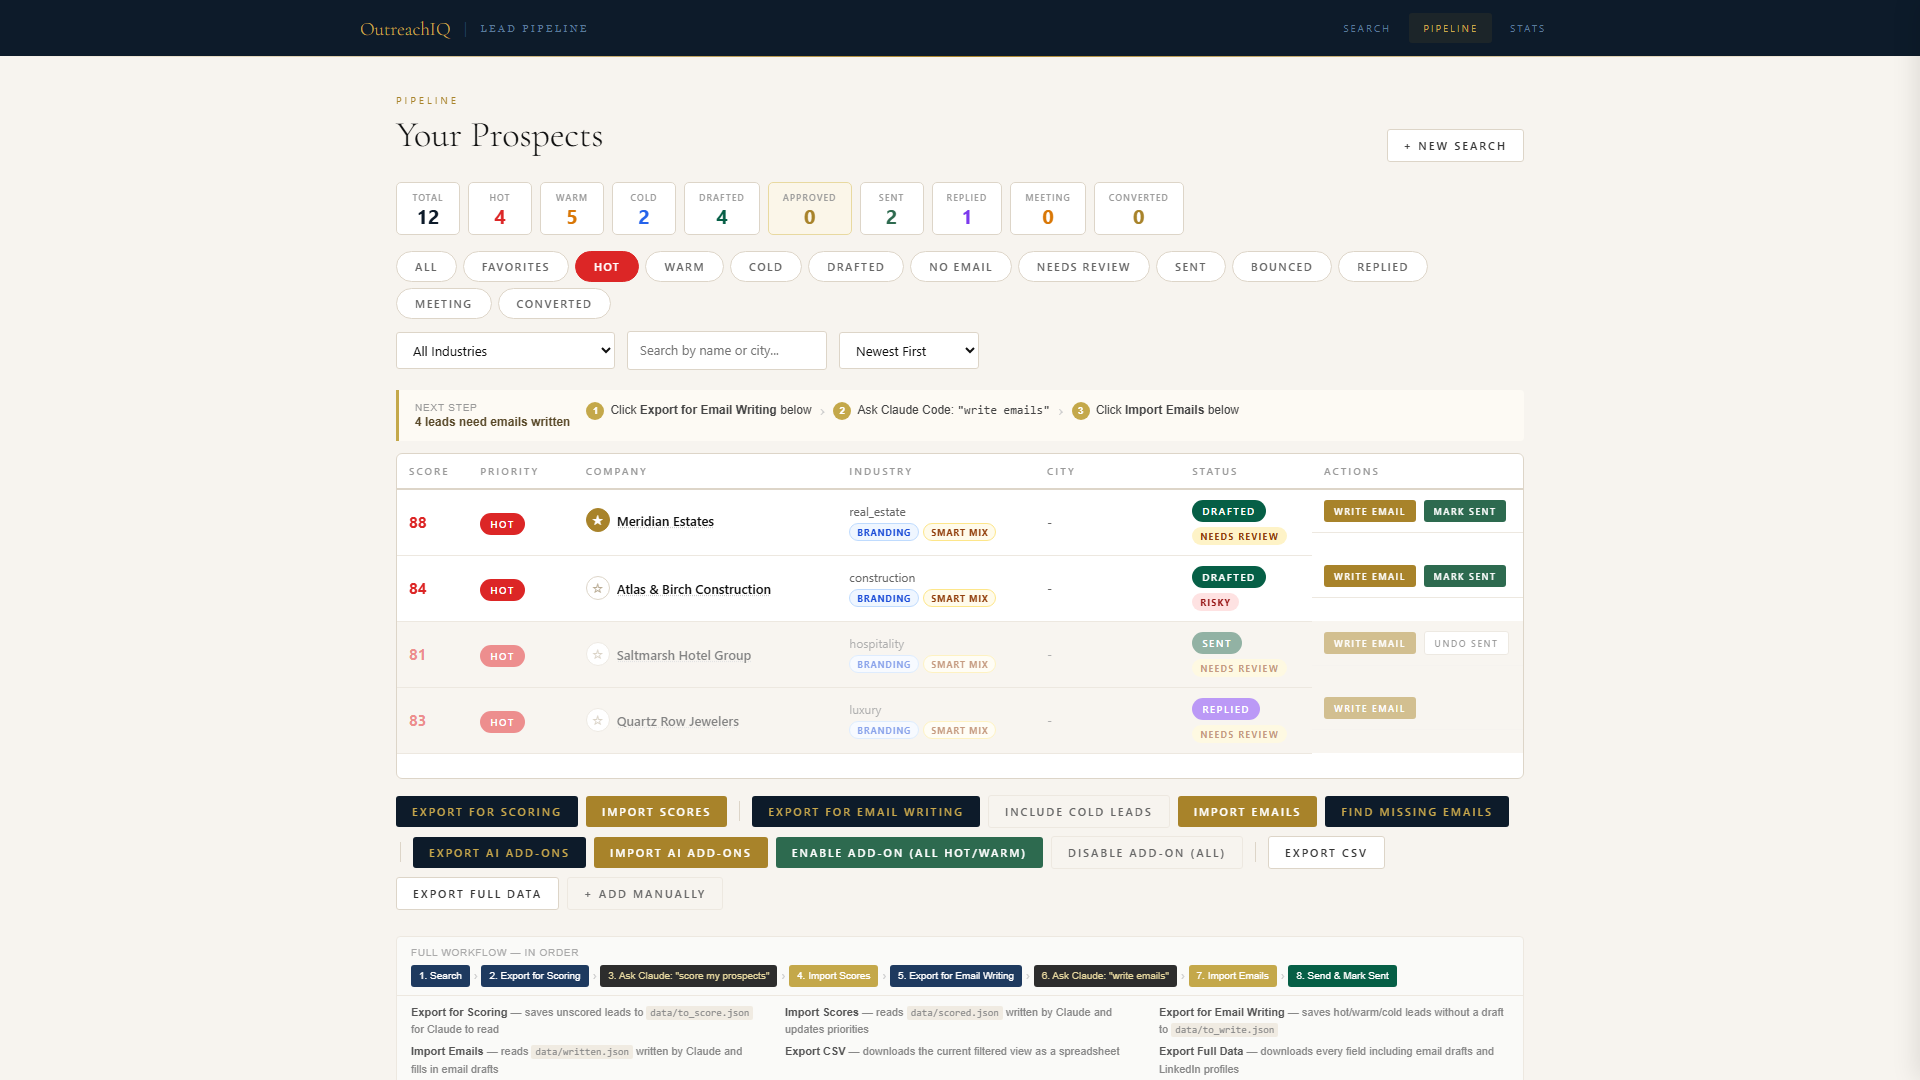This screenshot has height=1080, width=1920.
Task: Star the Saltmarsh Hotel Group lead
Action: pos(597,655)
